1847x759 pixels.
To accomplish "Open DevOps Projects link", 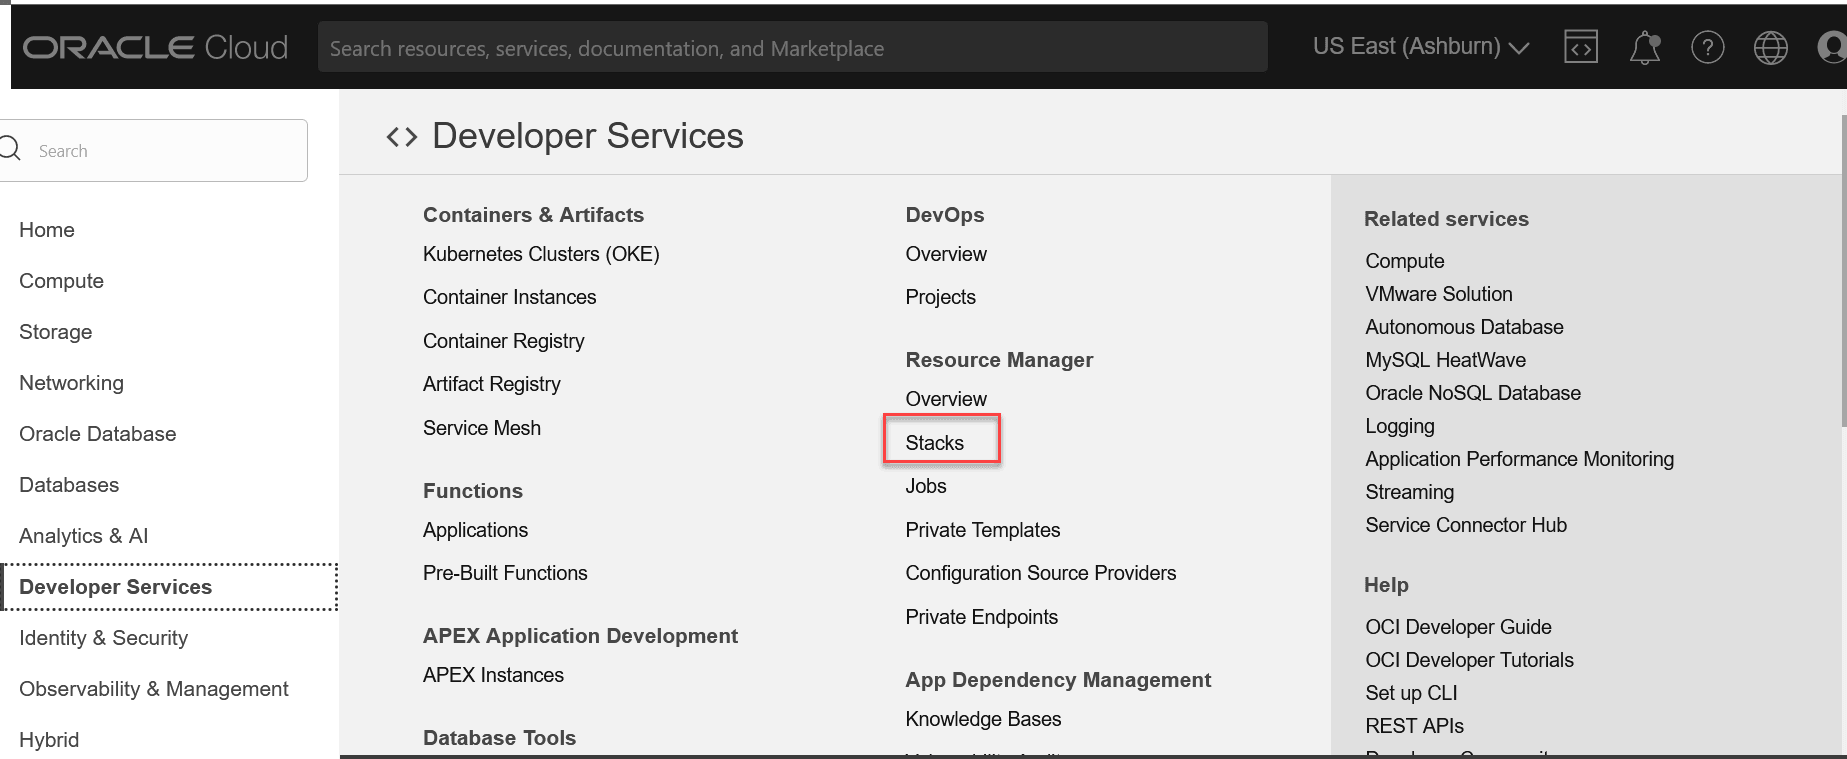I will pyautogui.click(x=940, y=297).
